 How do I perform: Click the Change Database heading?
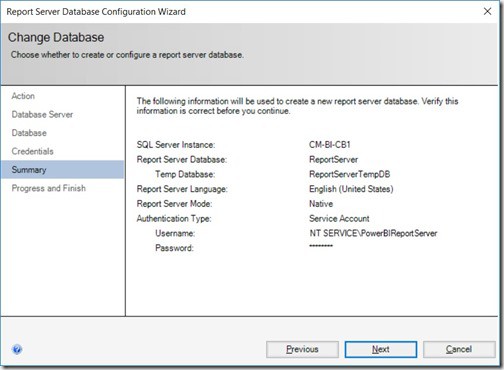pyautogui.click(x=56, y=37)
